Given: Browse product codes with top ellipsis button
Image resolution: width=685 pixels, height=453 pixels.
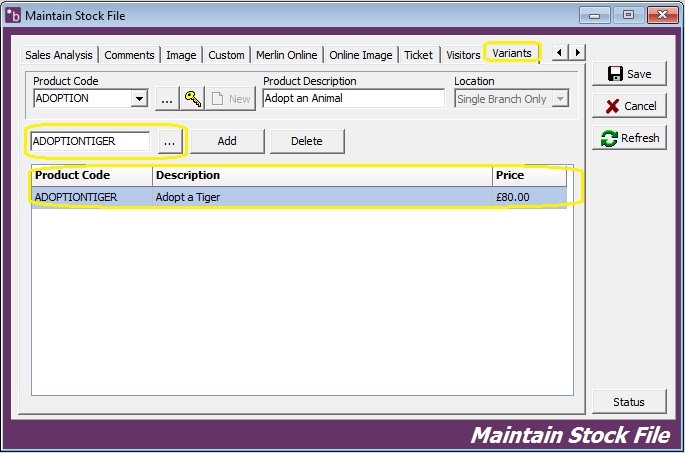Looking at the screenshot, I should (167, 99).
